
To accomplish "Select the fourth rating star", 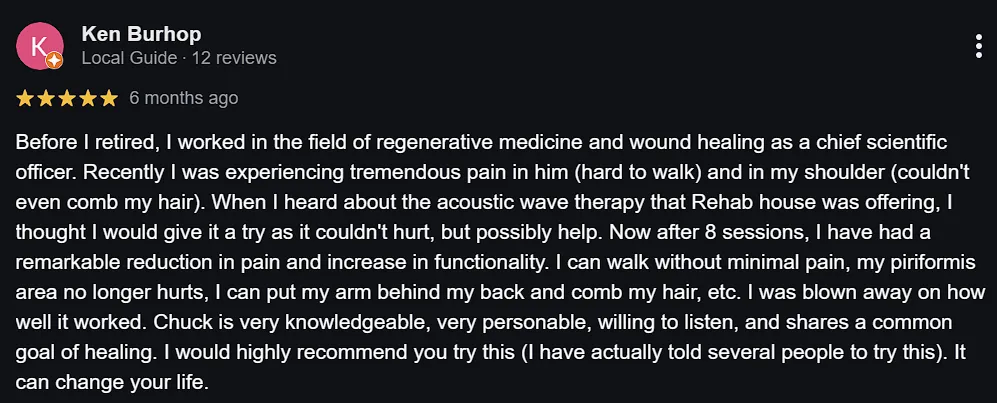I will (x=88, y=98).
